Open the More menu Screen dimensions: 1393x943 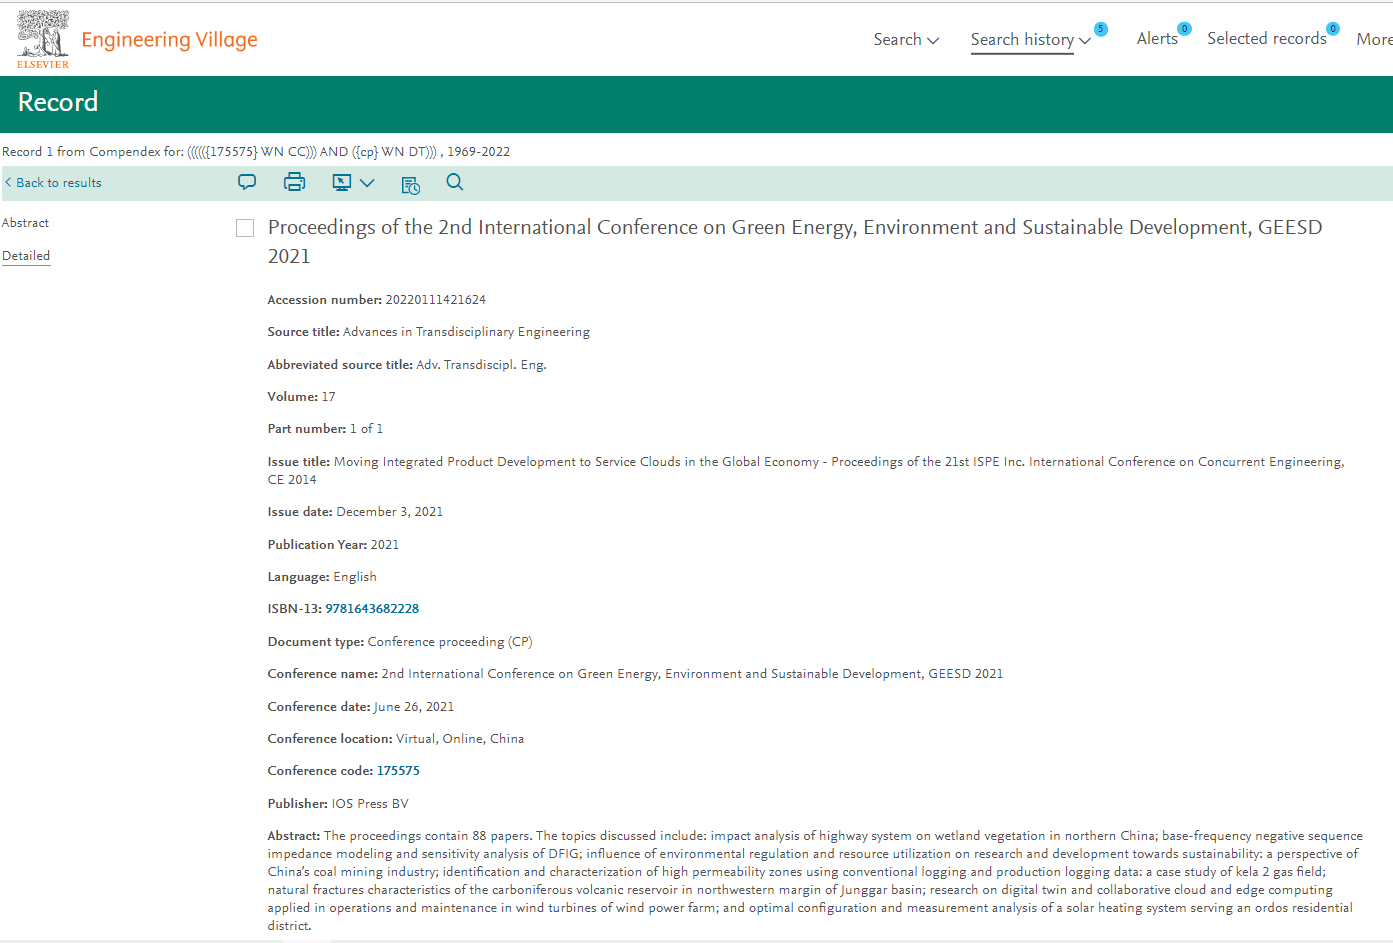click(1374, 39)
